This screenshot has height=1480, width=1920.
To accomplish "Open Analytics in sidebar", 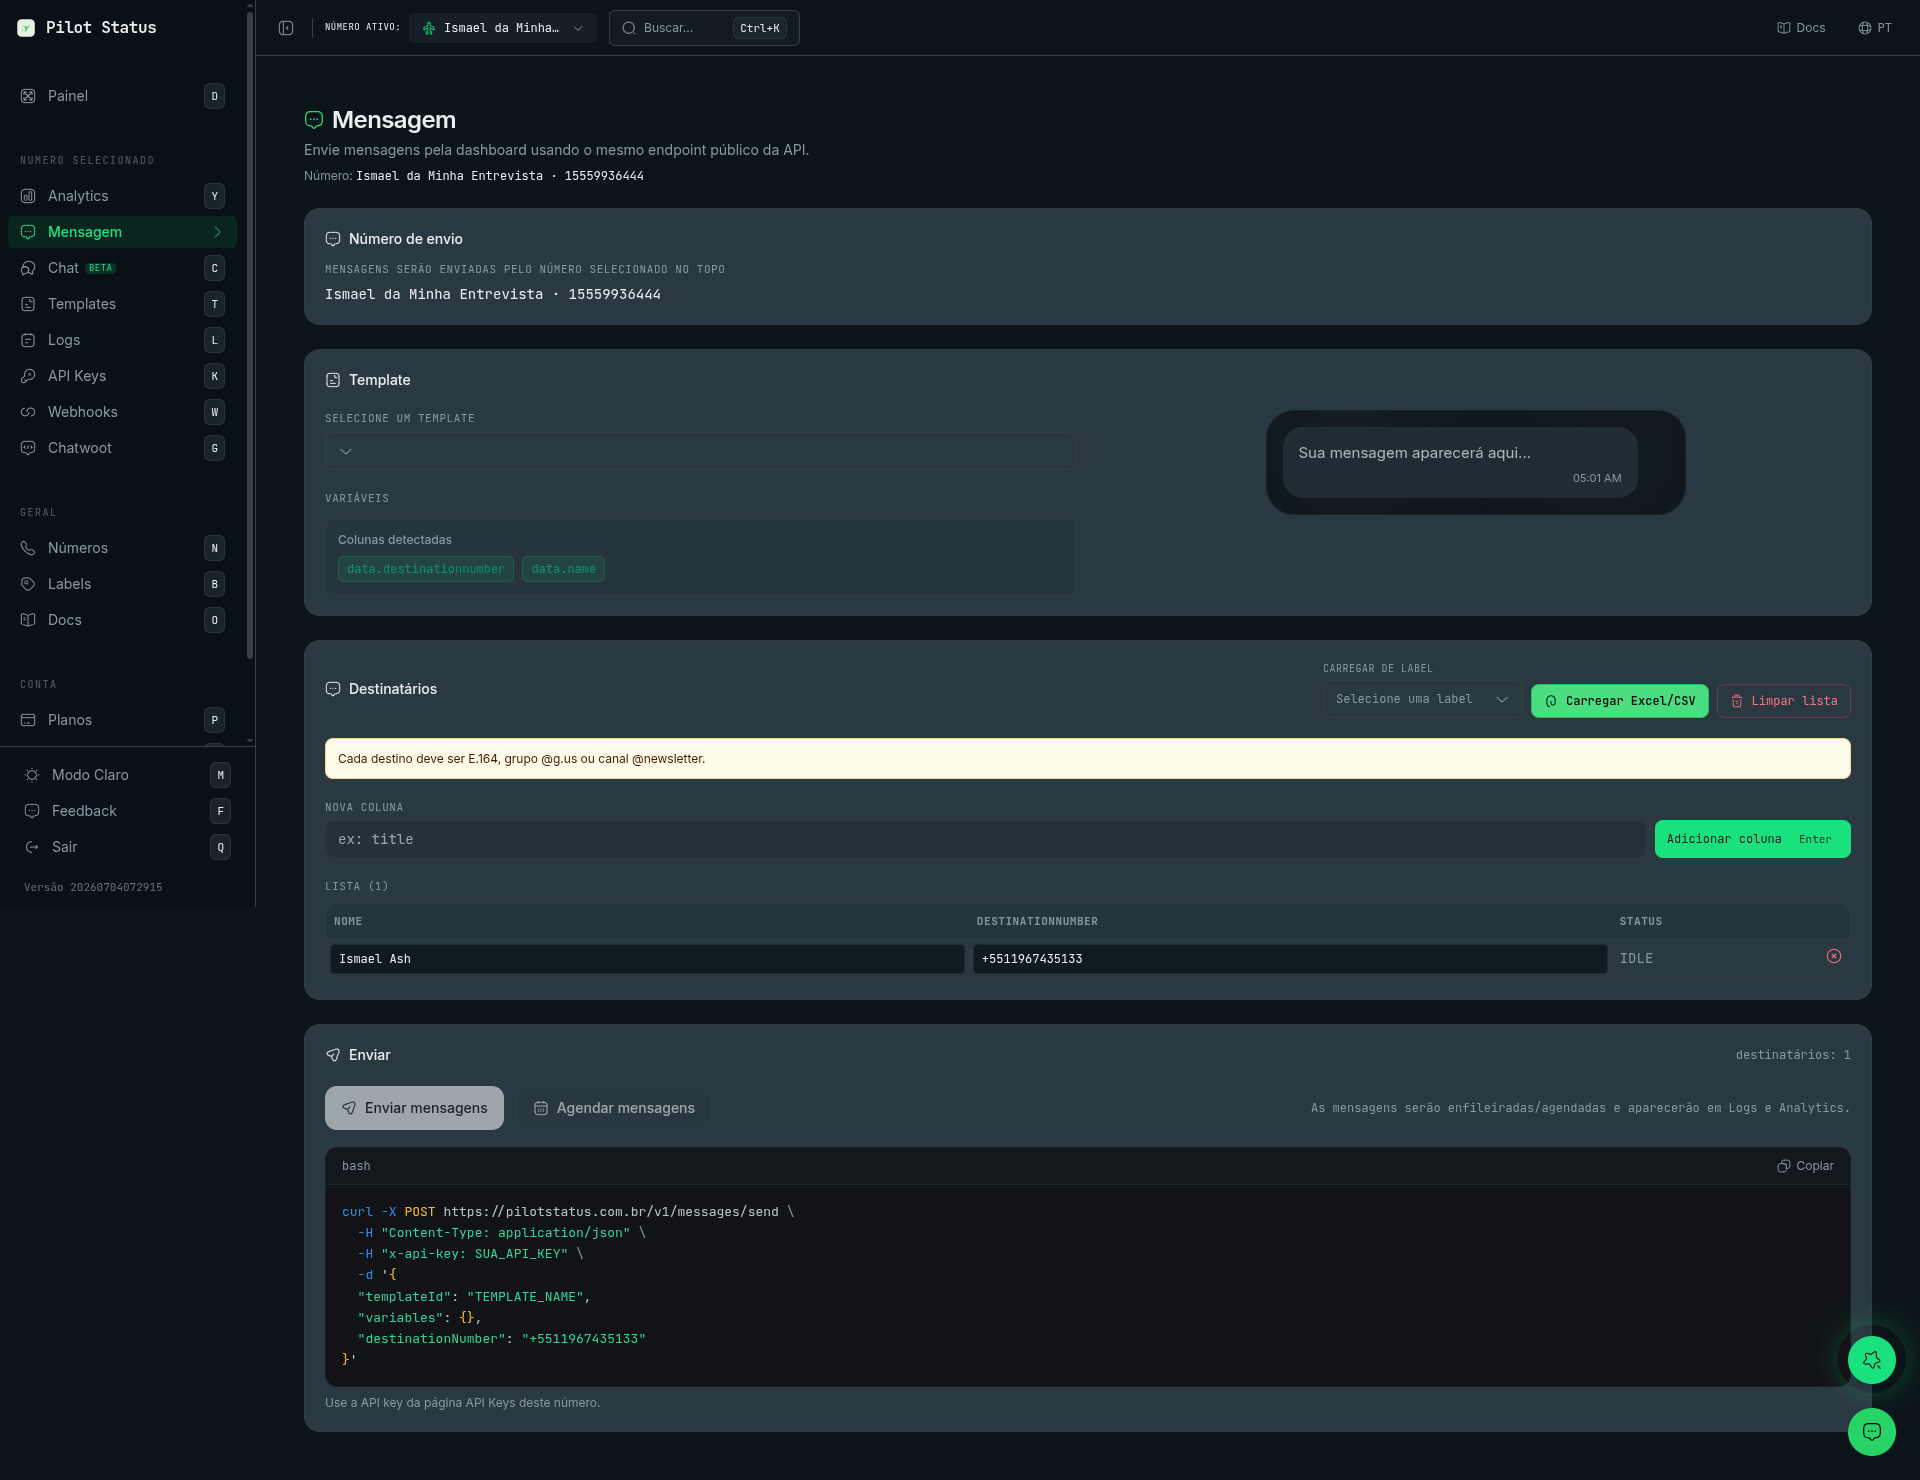I will pos(122,196).
